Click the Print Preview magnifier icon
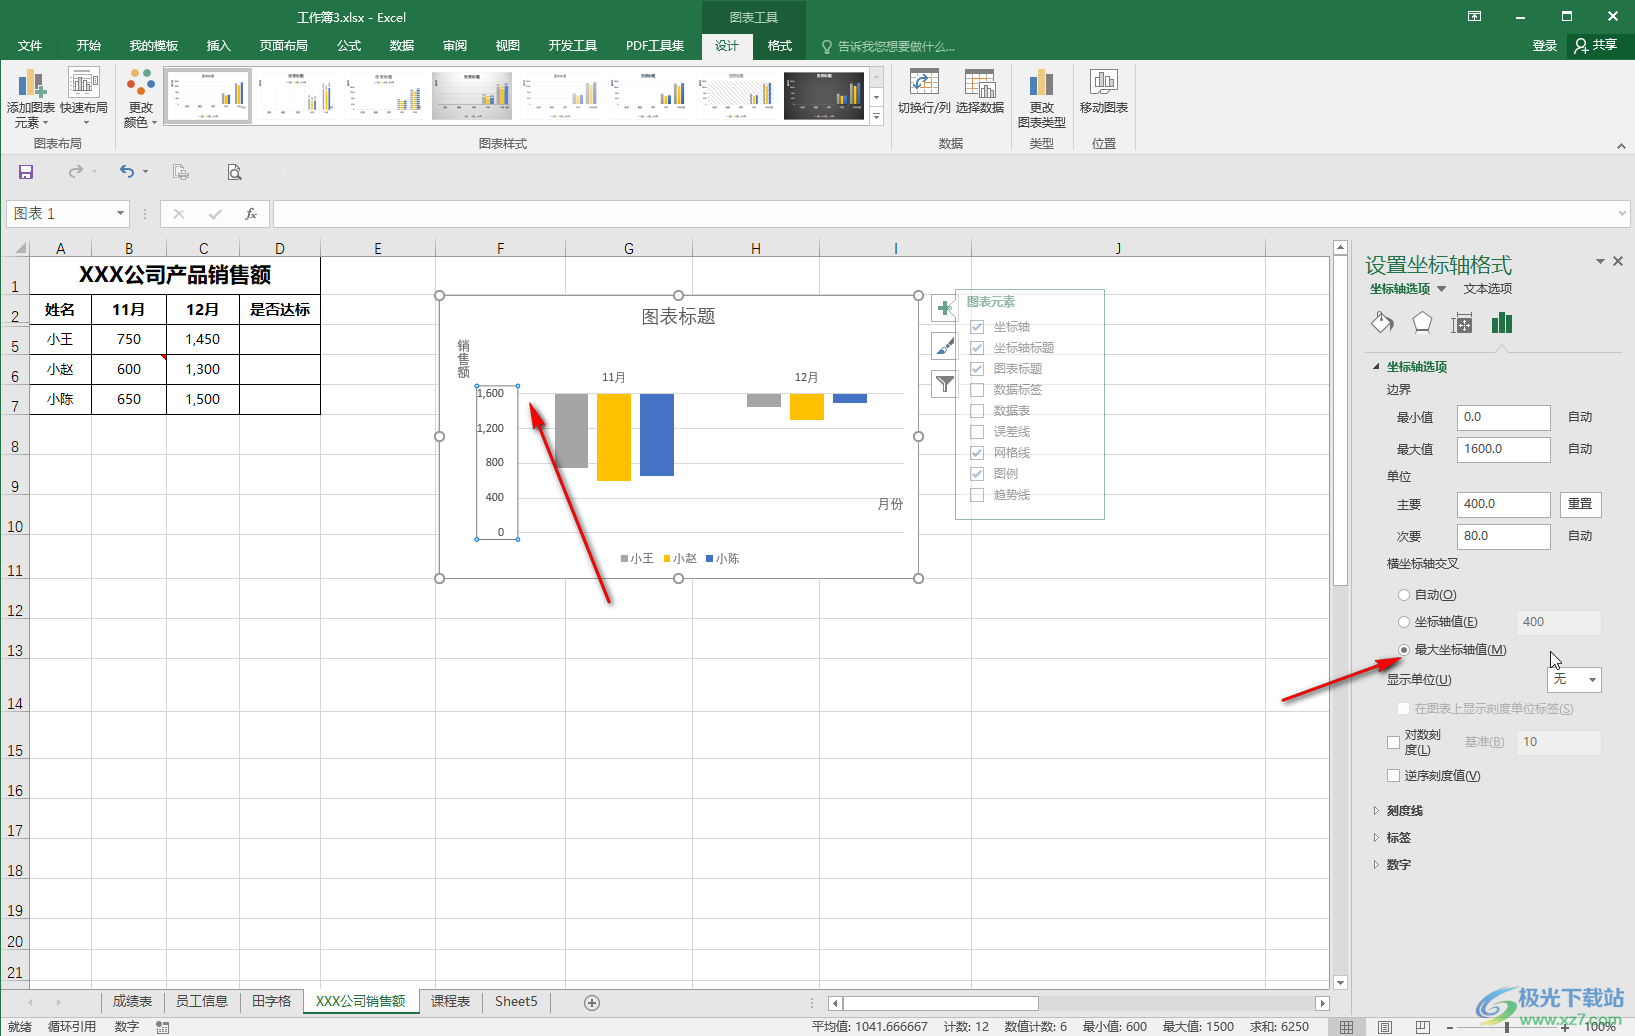This screenshot has height=1036, width=1635. point(234,172)
